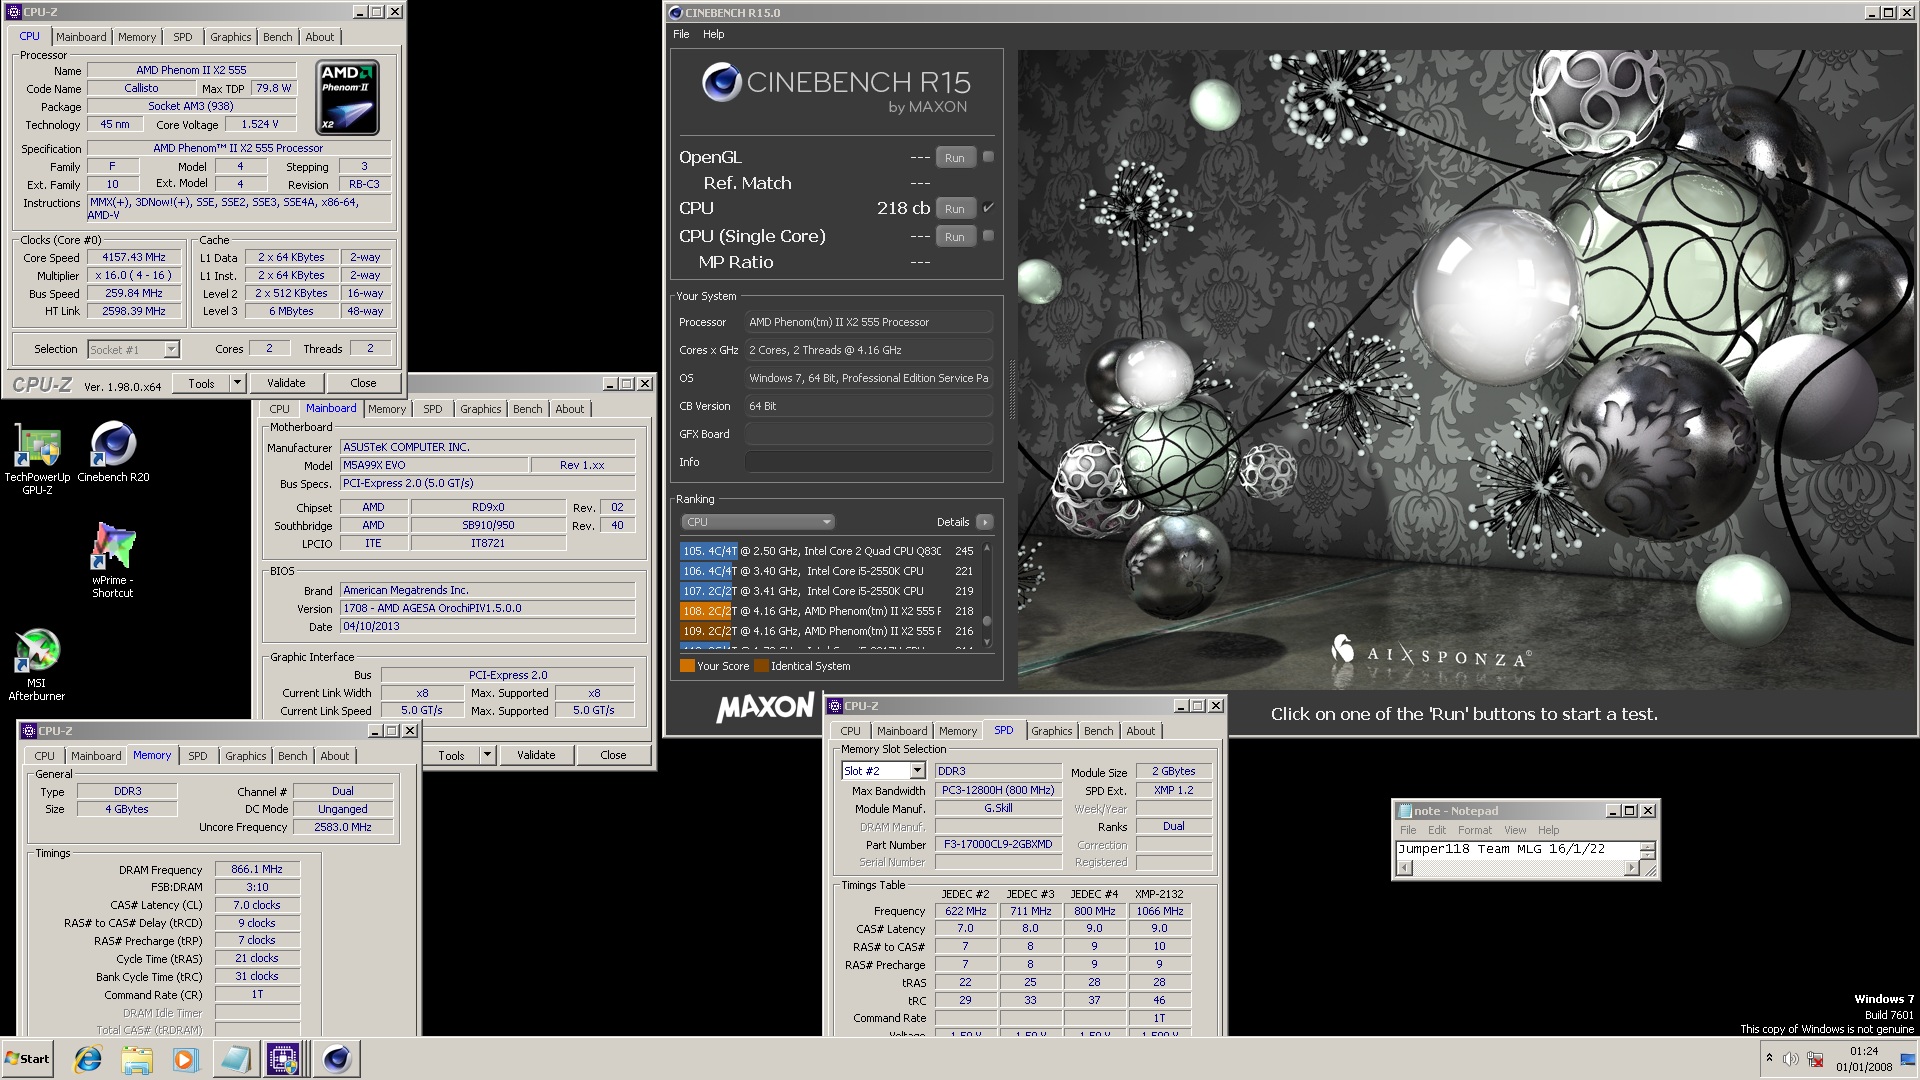This screenshot has height=1080, width=1920.
Task: Select ranking row 107 i5-2550K 219
Action: (828, 591)
